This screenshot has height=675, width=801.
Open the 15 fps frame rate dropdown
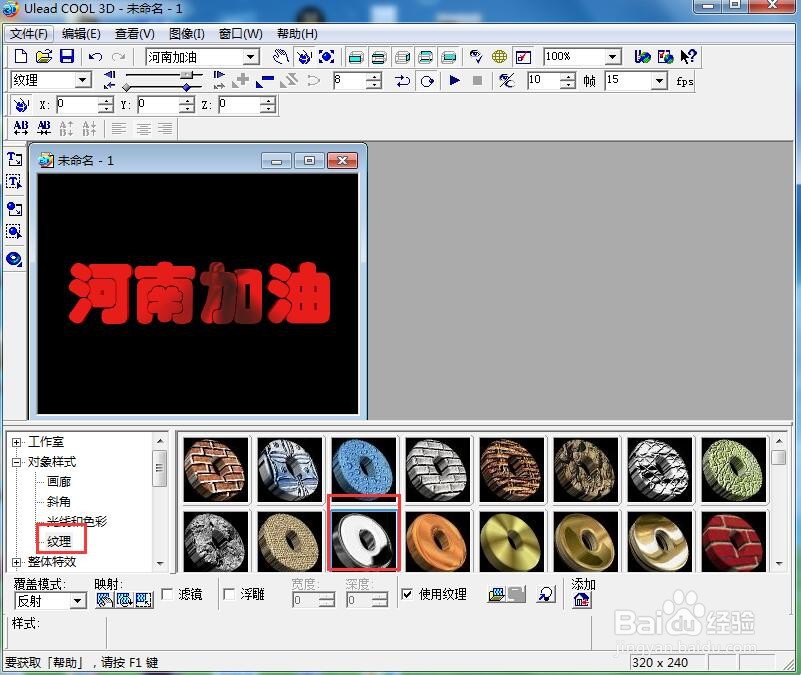(x=659, y=81)
